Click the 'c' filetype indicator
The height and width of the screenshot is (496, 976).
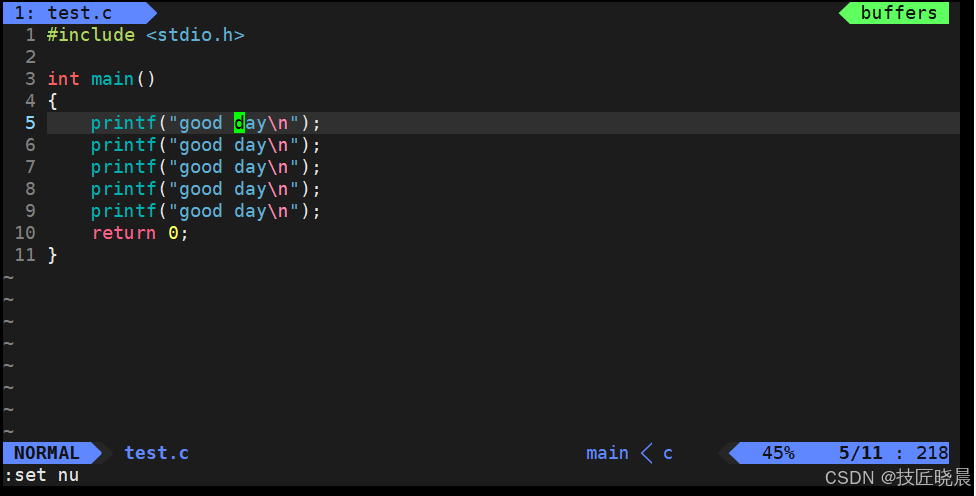(668, 454)
